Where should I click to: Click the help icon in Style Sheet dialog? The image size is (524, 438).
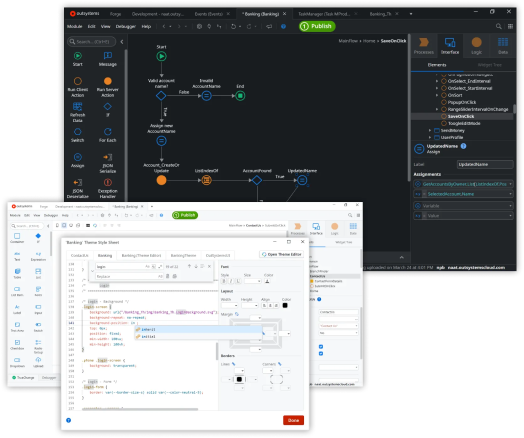pyautogui.click(x=69, y=420)
